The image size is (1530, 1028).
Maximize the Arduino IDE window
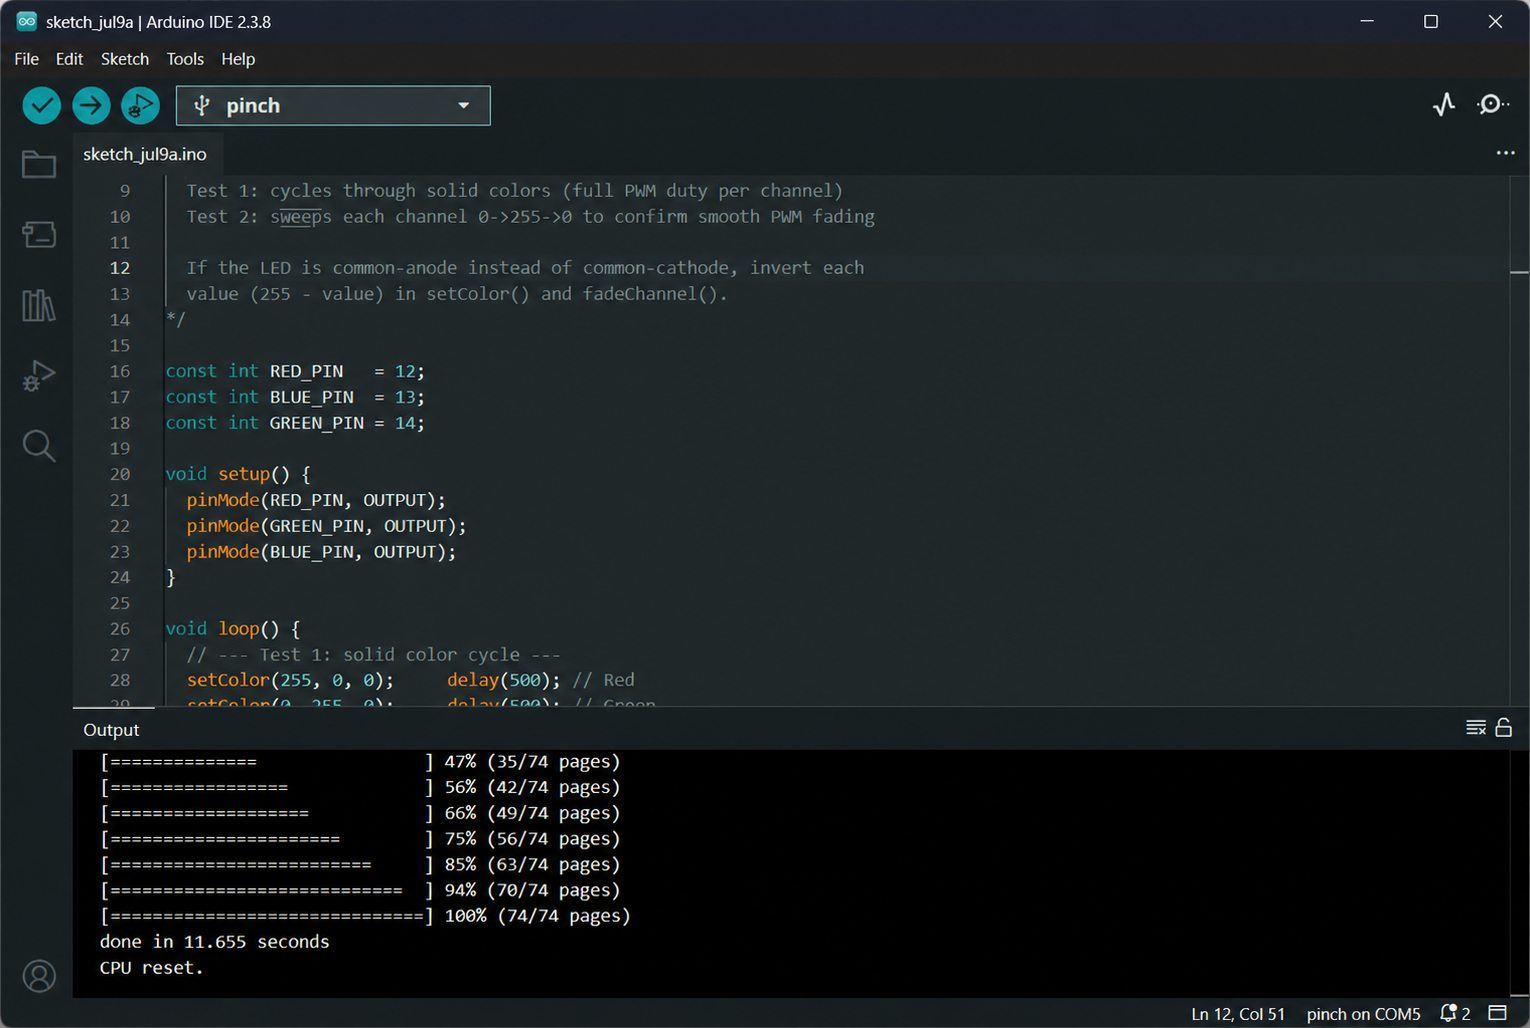pyautogui.click(x=1431, y=21)
